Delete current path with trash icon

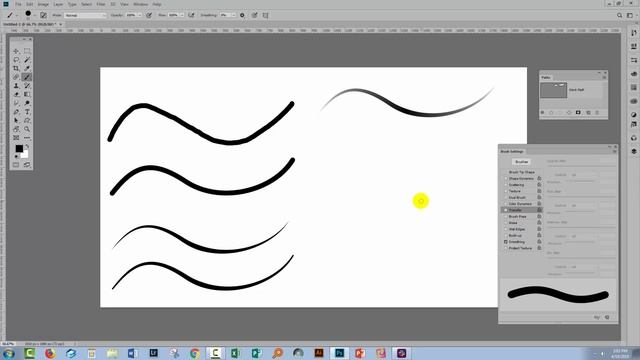coord(597,112)
